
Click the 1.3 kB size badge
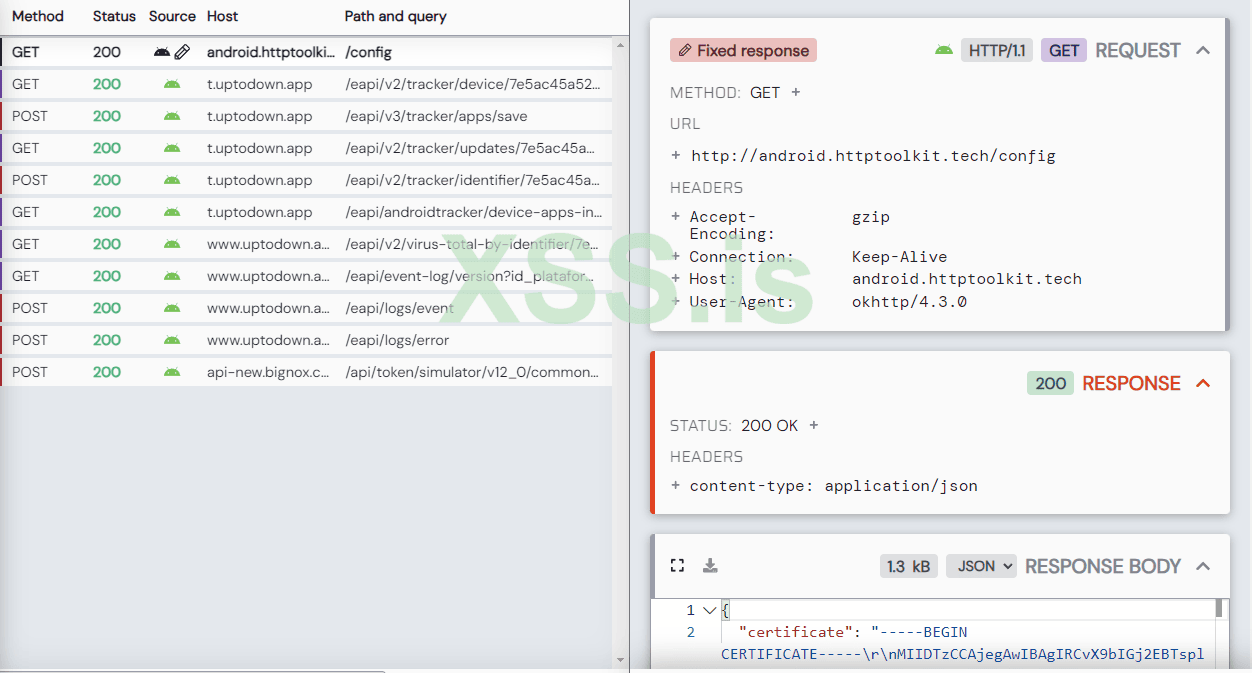(908, 566)
